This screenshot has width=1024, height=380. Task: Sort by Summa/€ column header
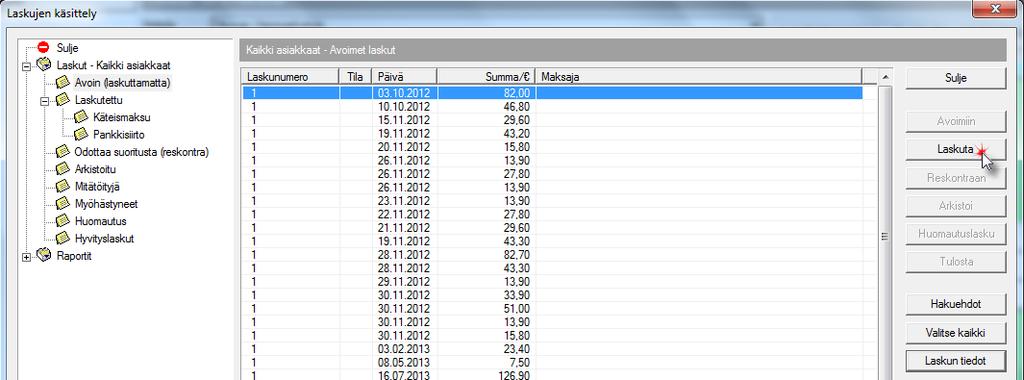pyautogui.click(x=487, y=77)
